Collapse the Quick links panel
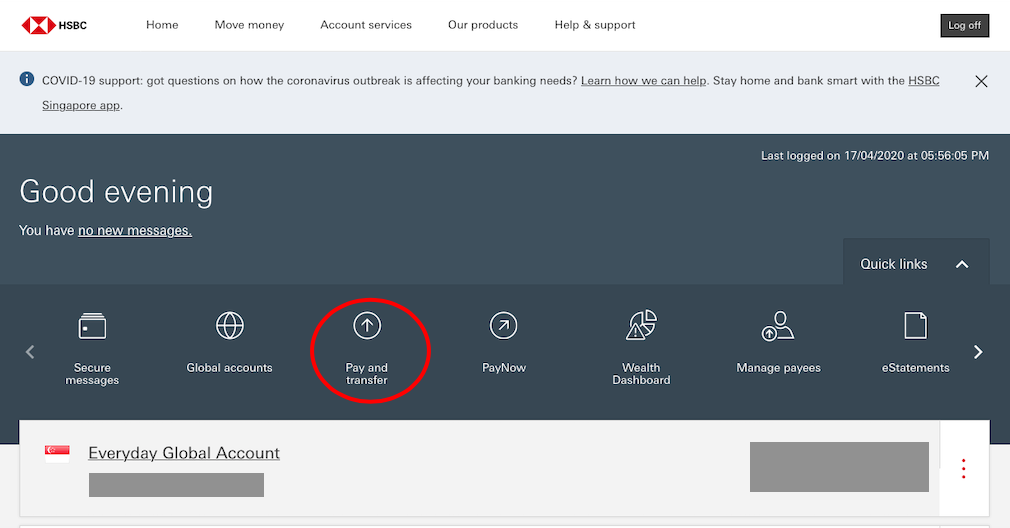The image size is (1010, 528). pos(962,264)
